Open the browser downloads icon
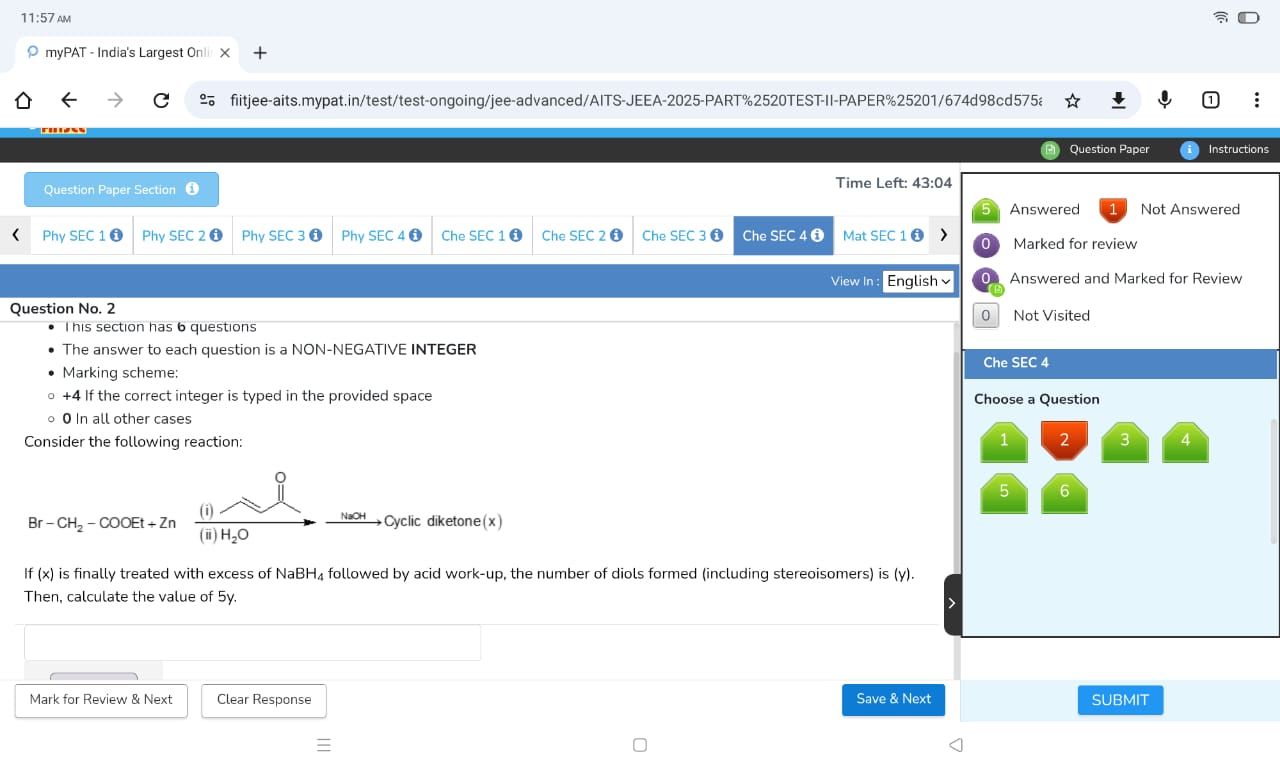 1119,100
